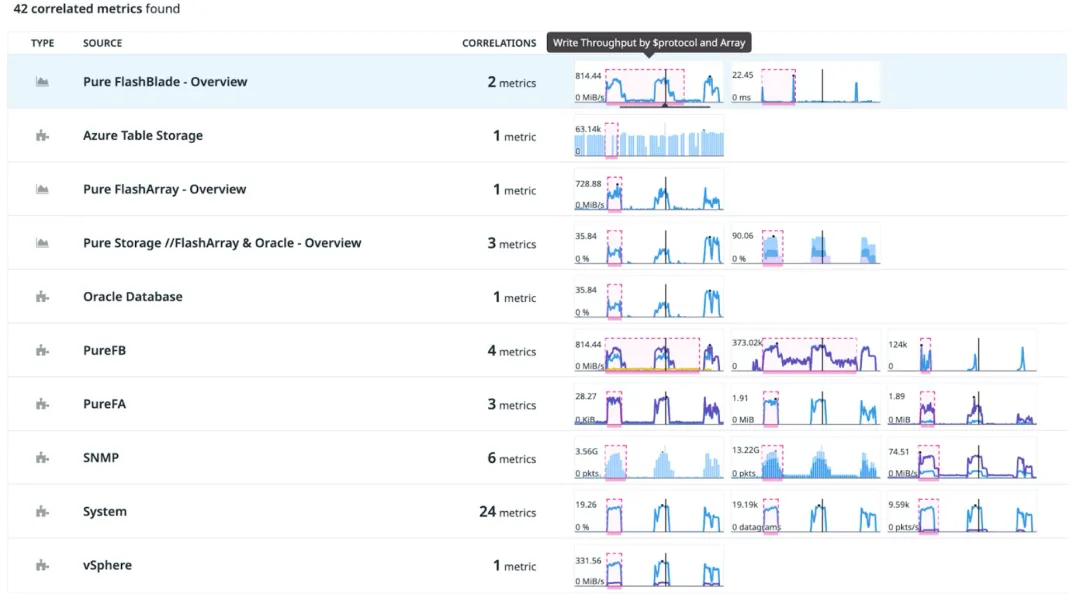Image resolution: width=1080 pixels, height=605 pixels.
Task: Sort by the CORRELATIONS column header
Action: point(499,43)
